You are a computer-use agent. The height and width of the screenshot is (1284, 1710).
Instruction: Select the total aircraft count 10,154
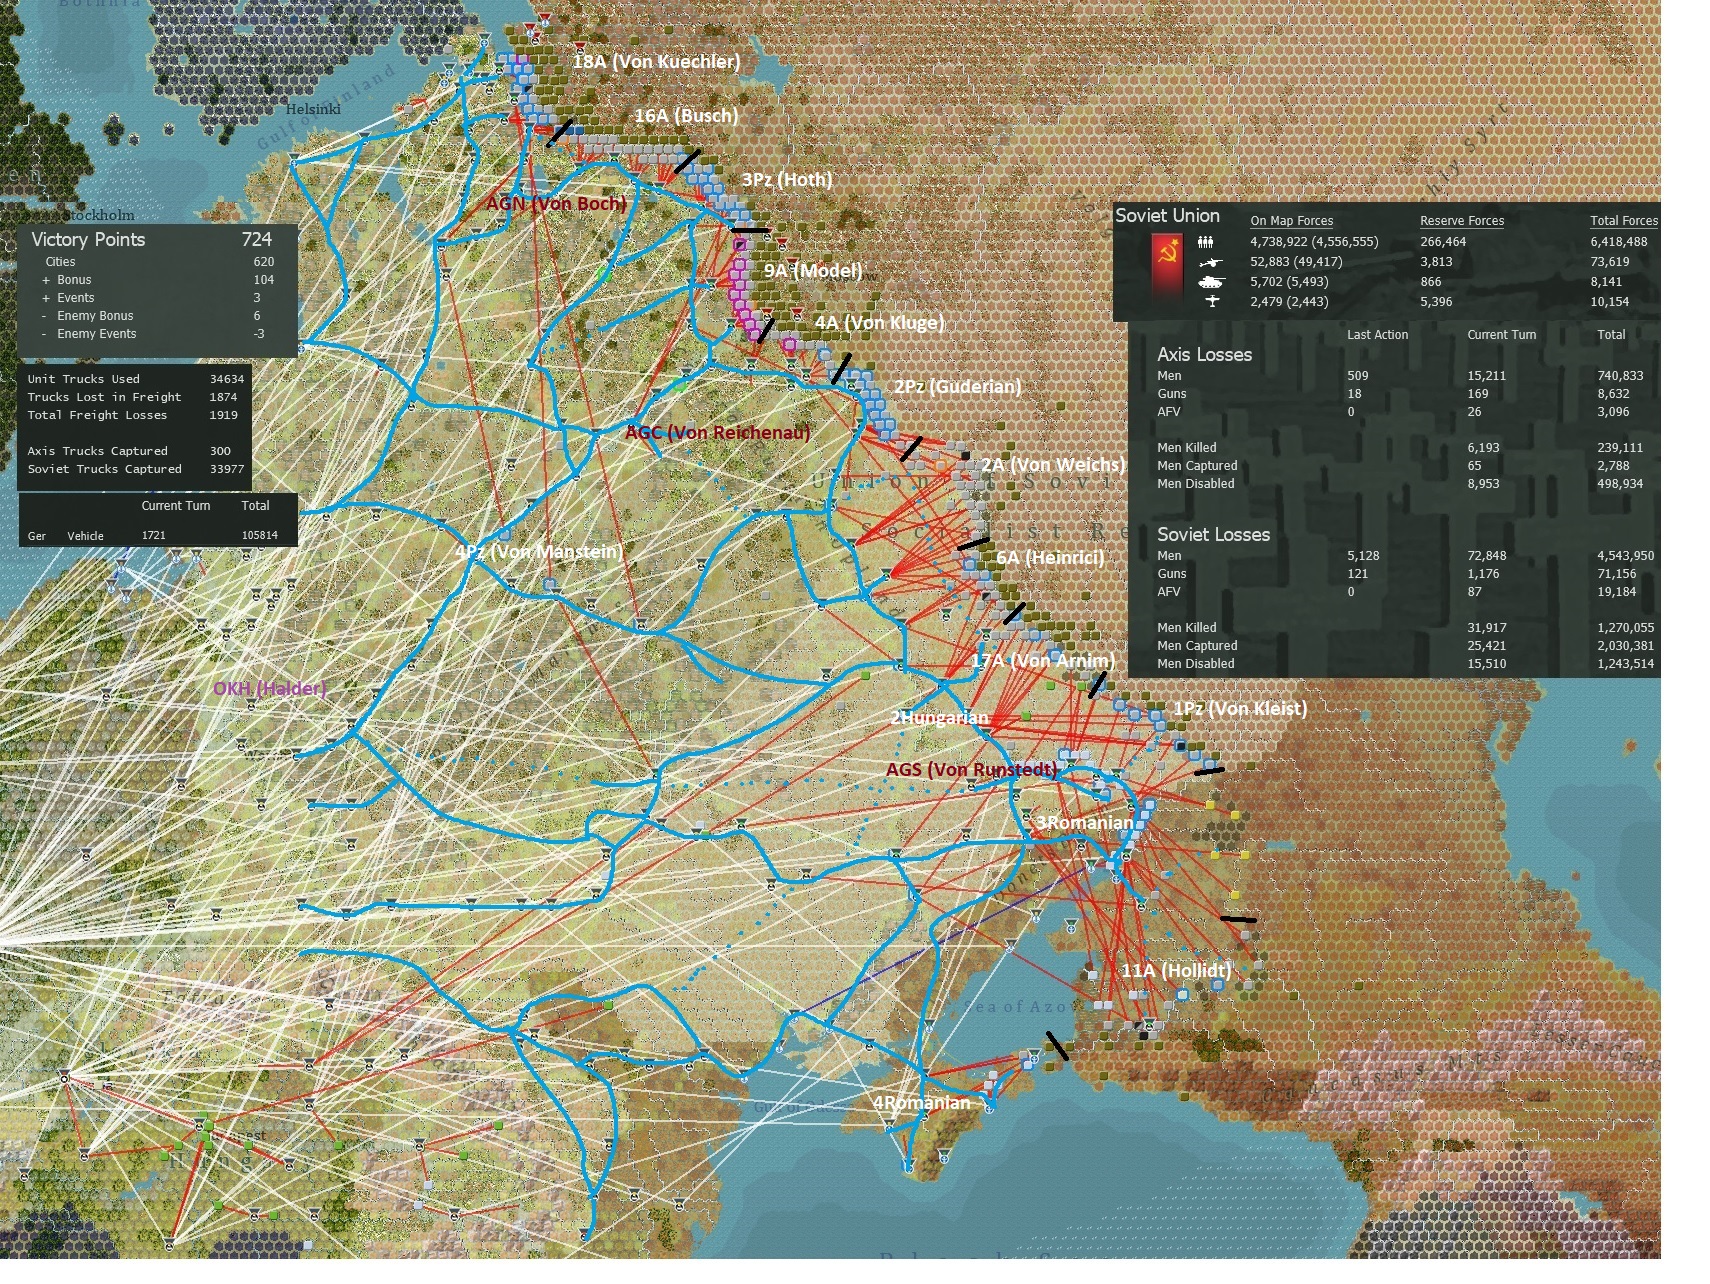tap(1609, 302)
